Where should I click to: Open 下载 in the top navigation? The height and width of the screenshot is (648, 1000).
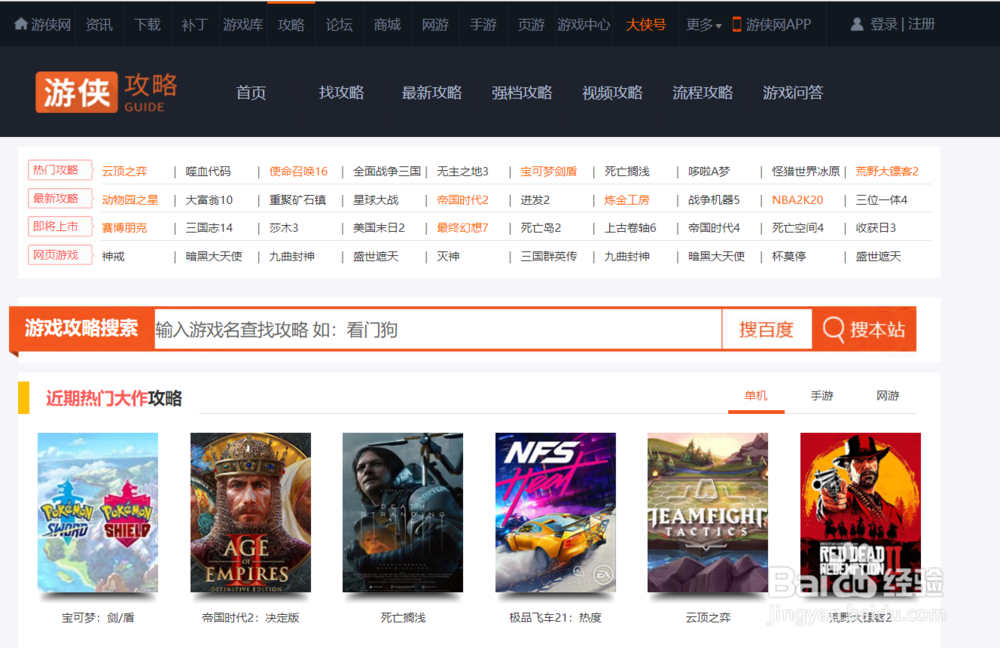147,24
